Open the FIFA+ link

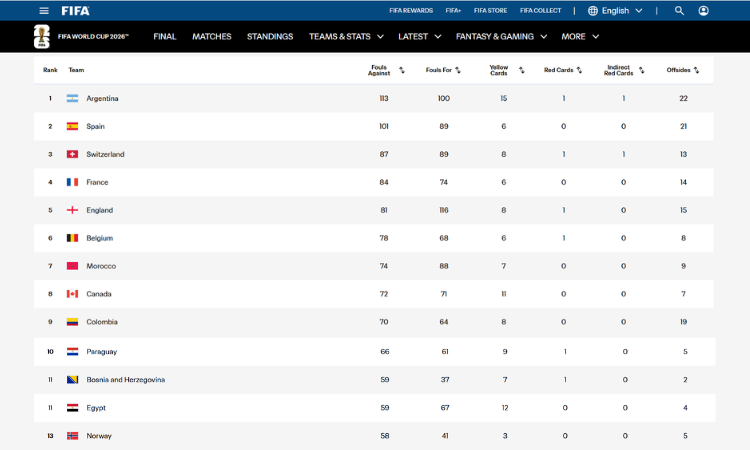[453, 11]
